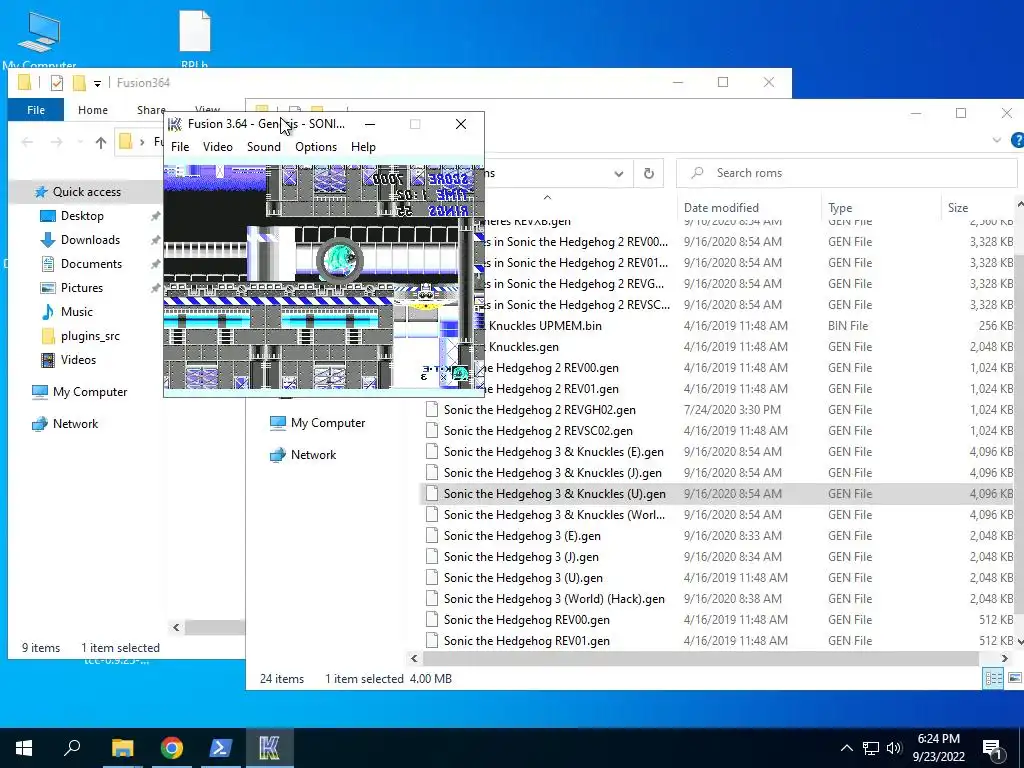Open the Options menu in Fusion
The height and width of the screenshot is (768, 1024).
[x=315, y=147]
